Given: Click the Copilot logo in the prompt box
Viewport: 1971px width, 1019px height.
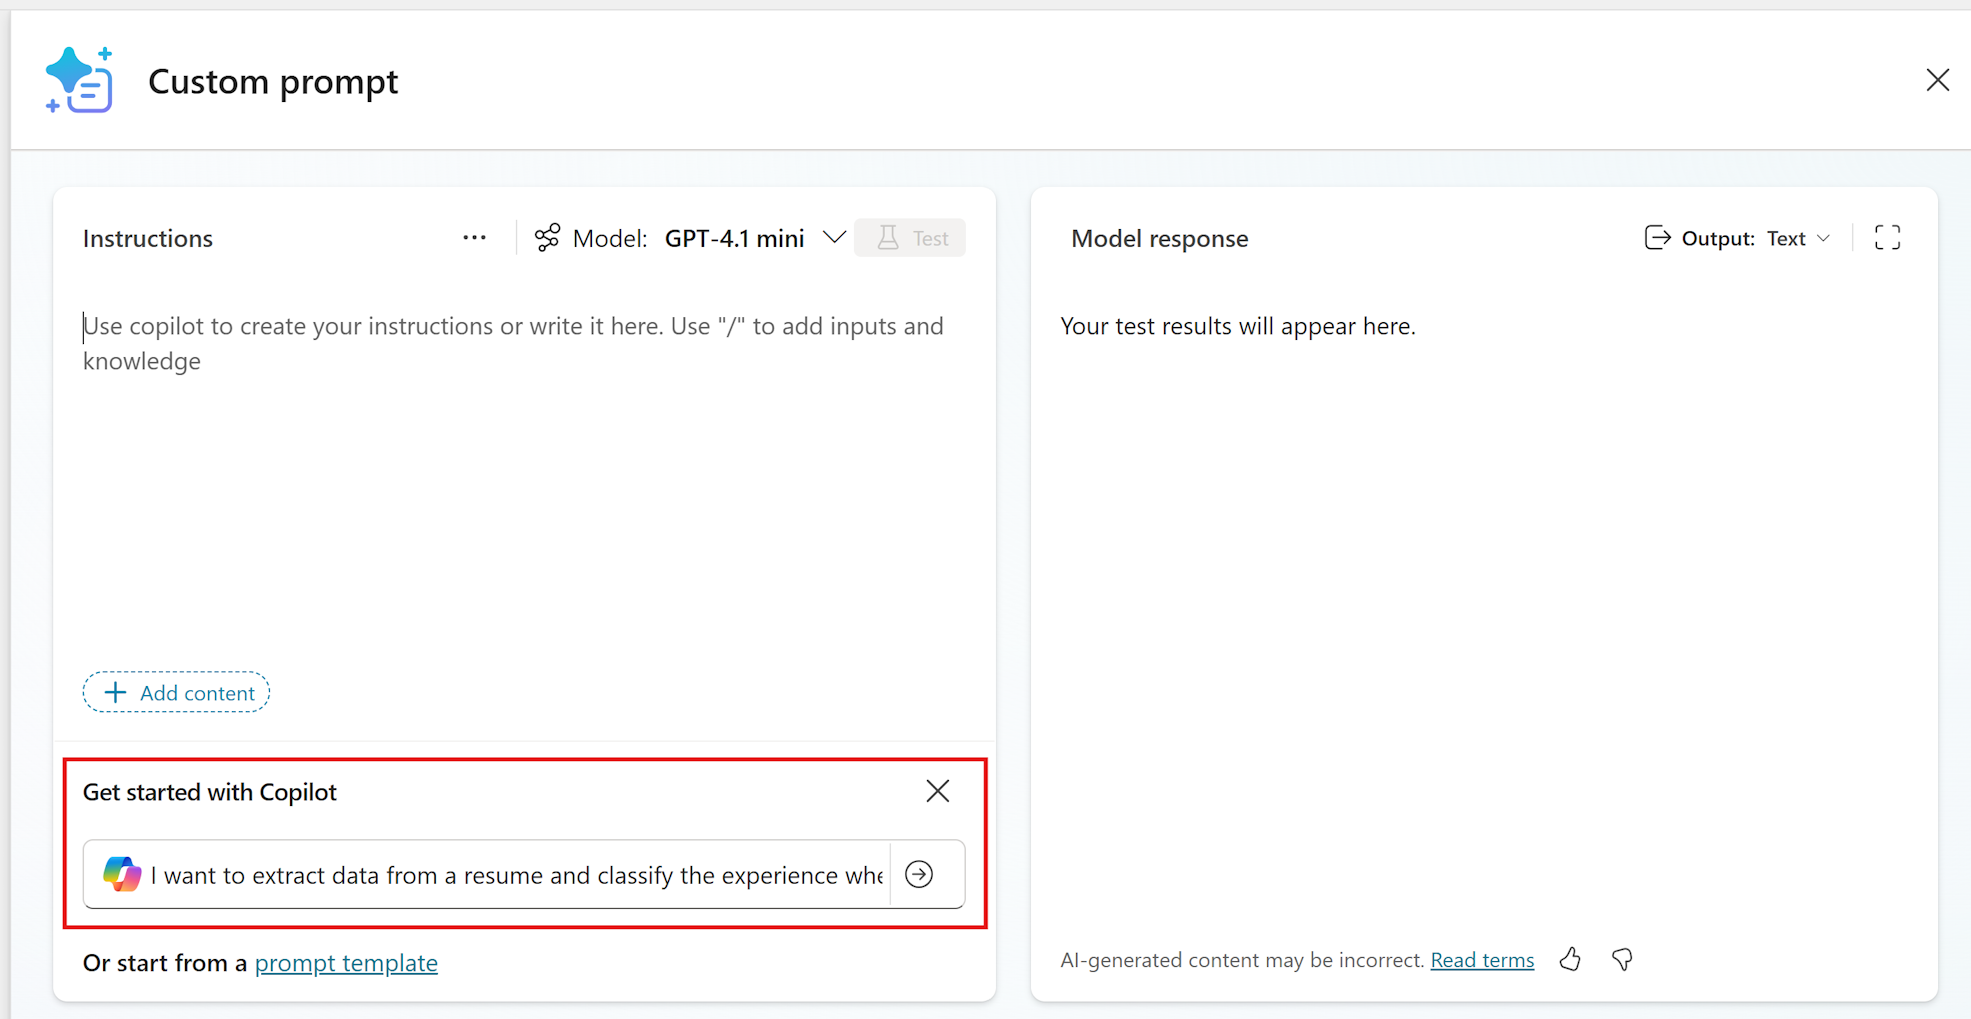Looking at the screenshot, I should click(122, 873).
